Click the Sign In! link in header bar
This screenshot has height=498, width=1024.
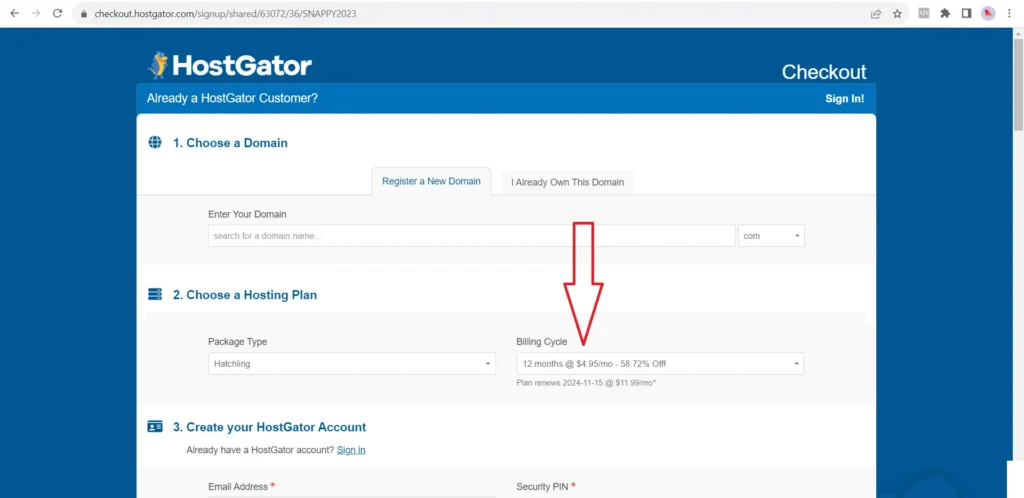click(x=844, y=99)
